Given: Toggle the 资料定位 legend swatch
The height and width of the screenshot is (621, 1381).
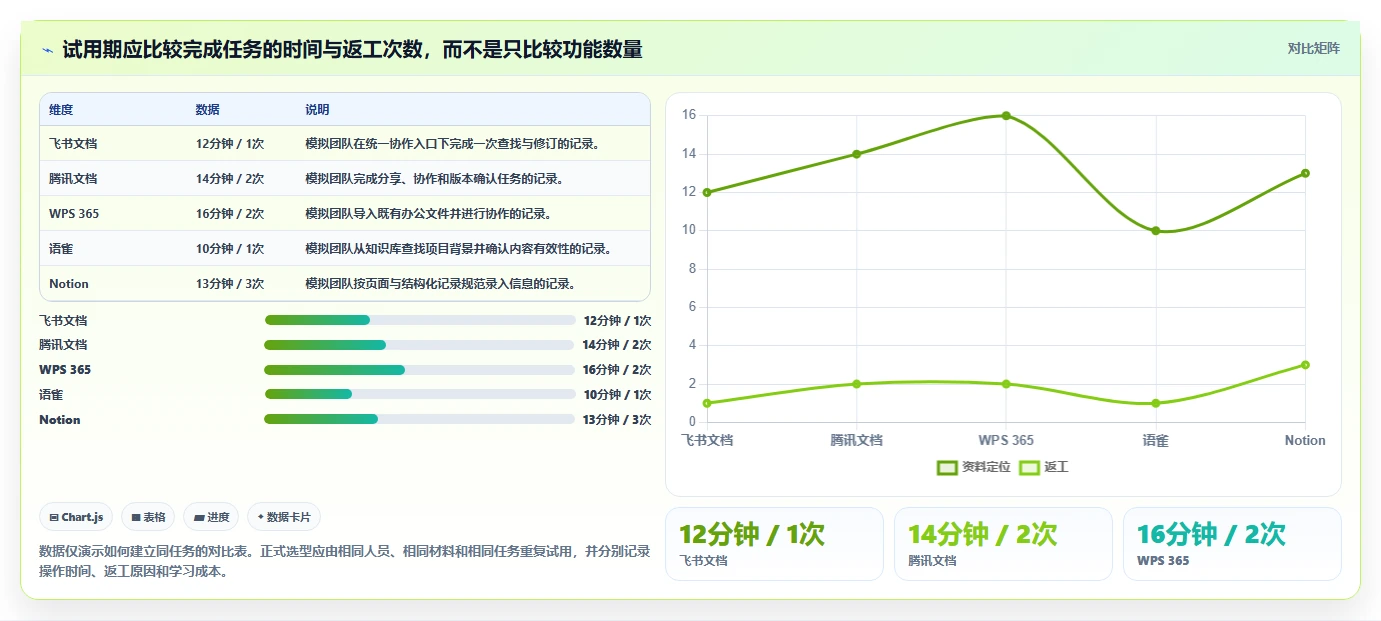Looking at the screenshot, I should coord(947,467).
